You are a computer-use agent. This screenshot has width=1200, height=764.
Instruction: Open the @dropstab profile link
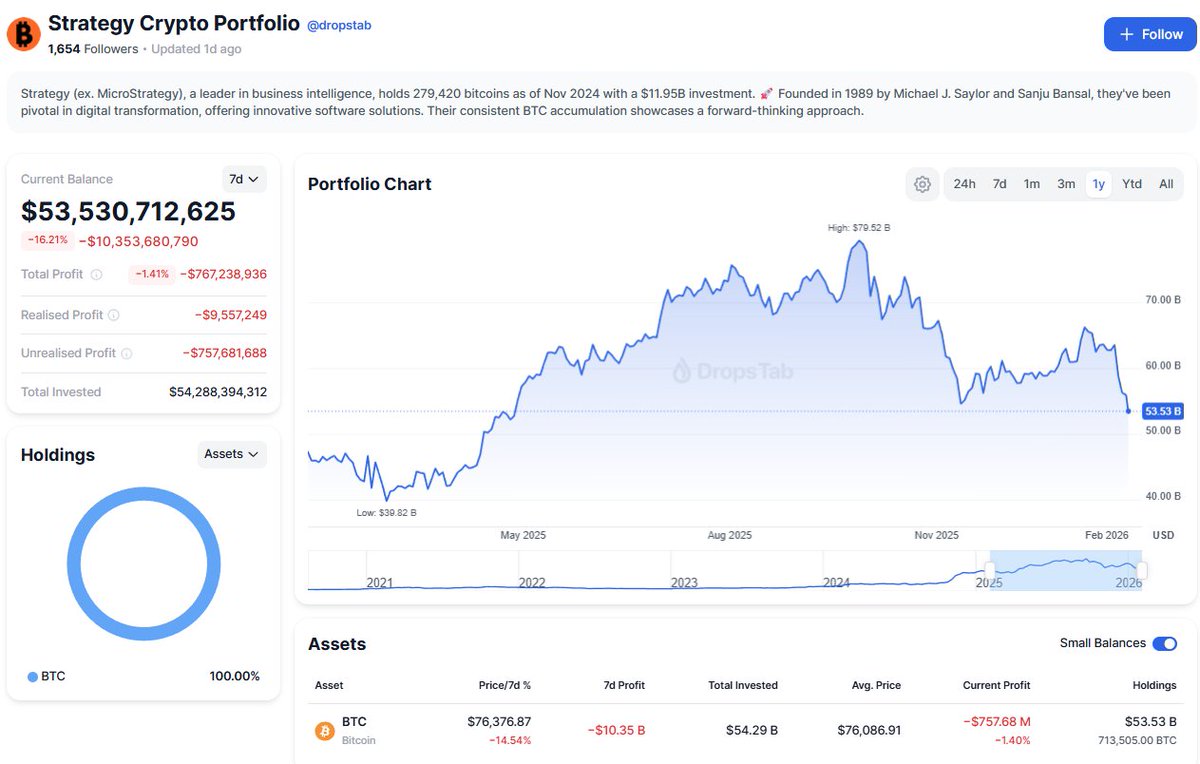tap(339, 25)
